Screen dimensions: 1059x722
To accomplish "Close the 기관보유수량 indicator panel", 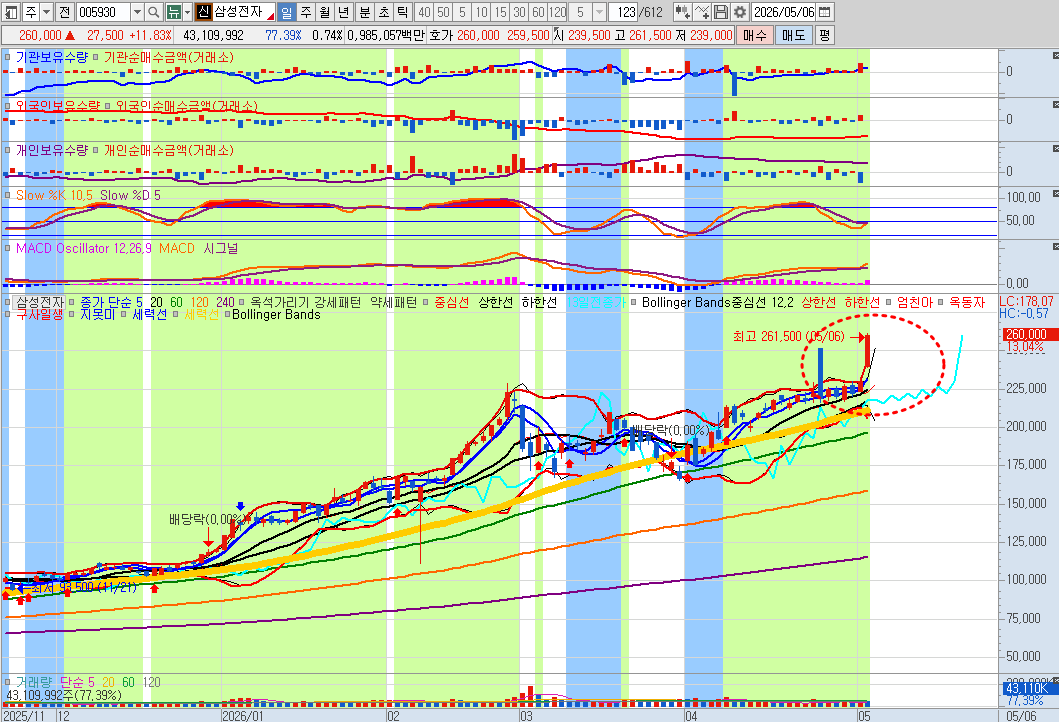I will tap(1055, 55).
